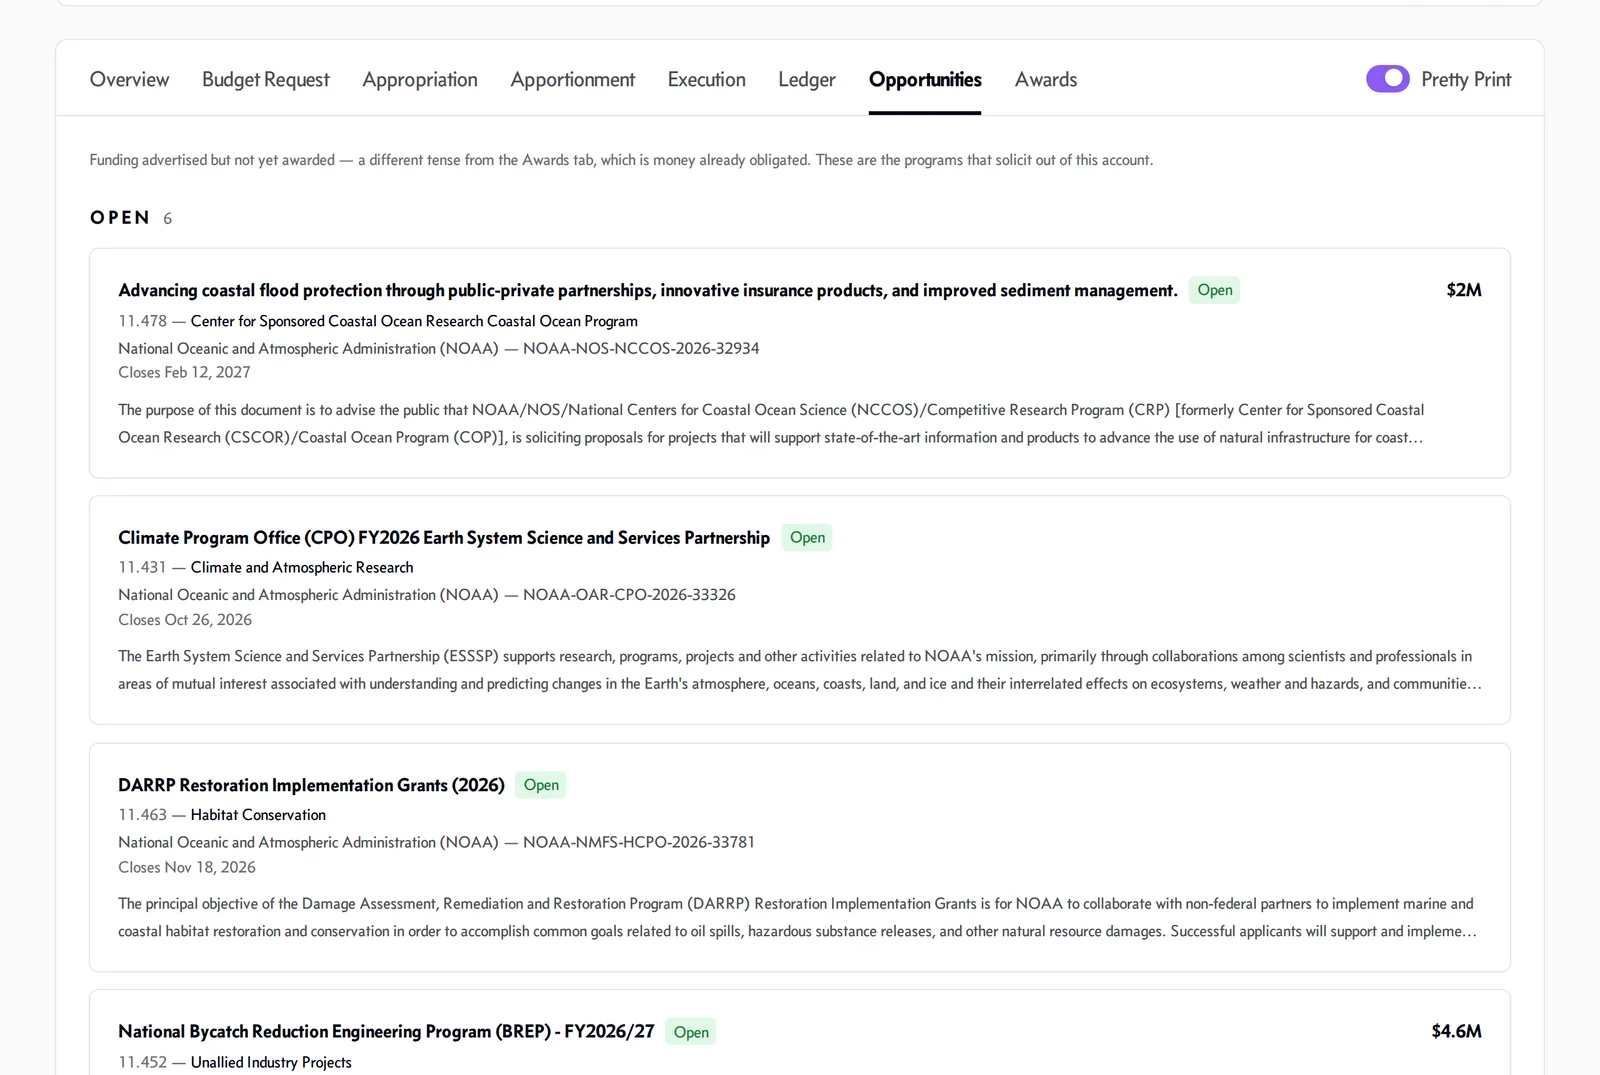Click Center for Sponsored Coastal Ocean Research program
1600x1075 pixels.
point(414,321)
